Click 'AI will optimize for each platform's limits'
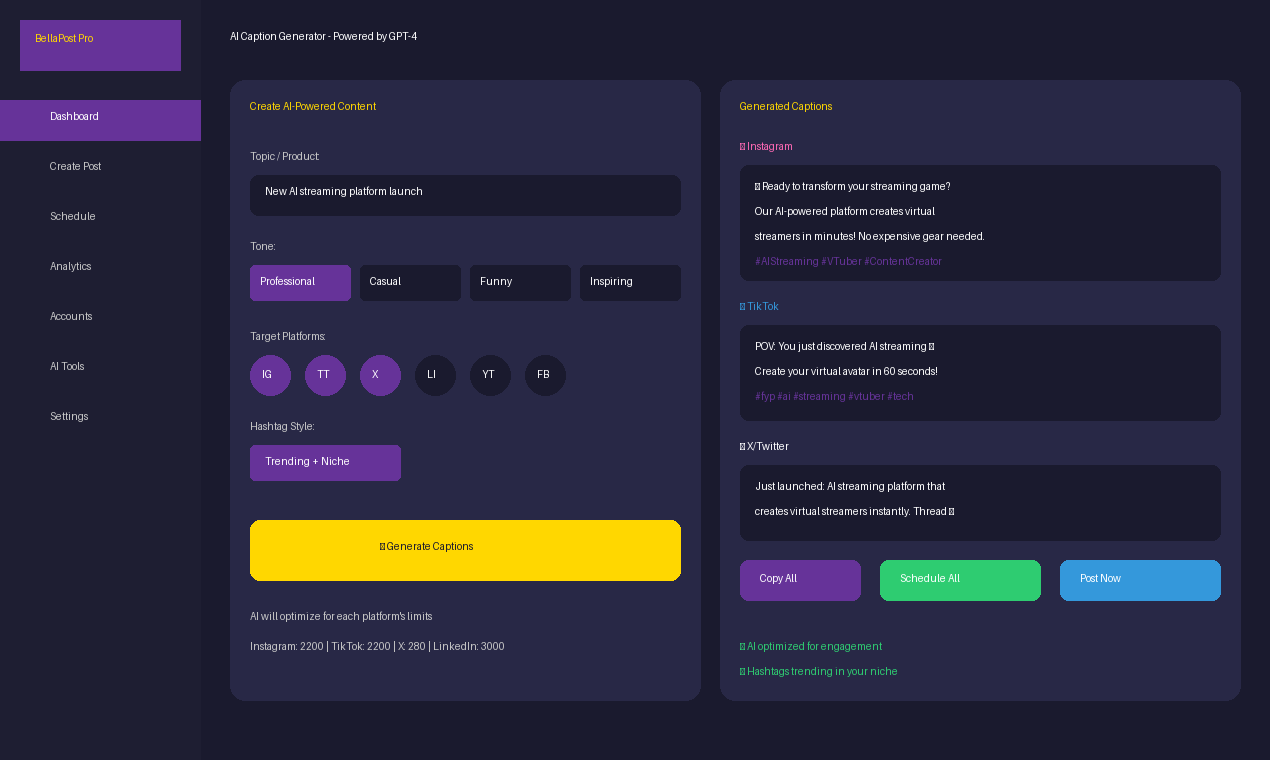 (x=341, y=616)
